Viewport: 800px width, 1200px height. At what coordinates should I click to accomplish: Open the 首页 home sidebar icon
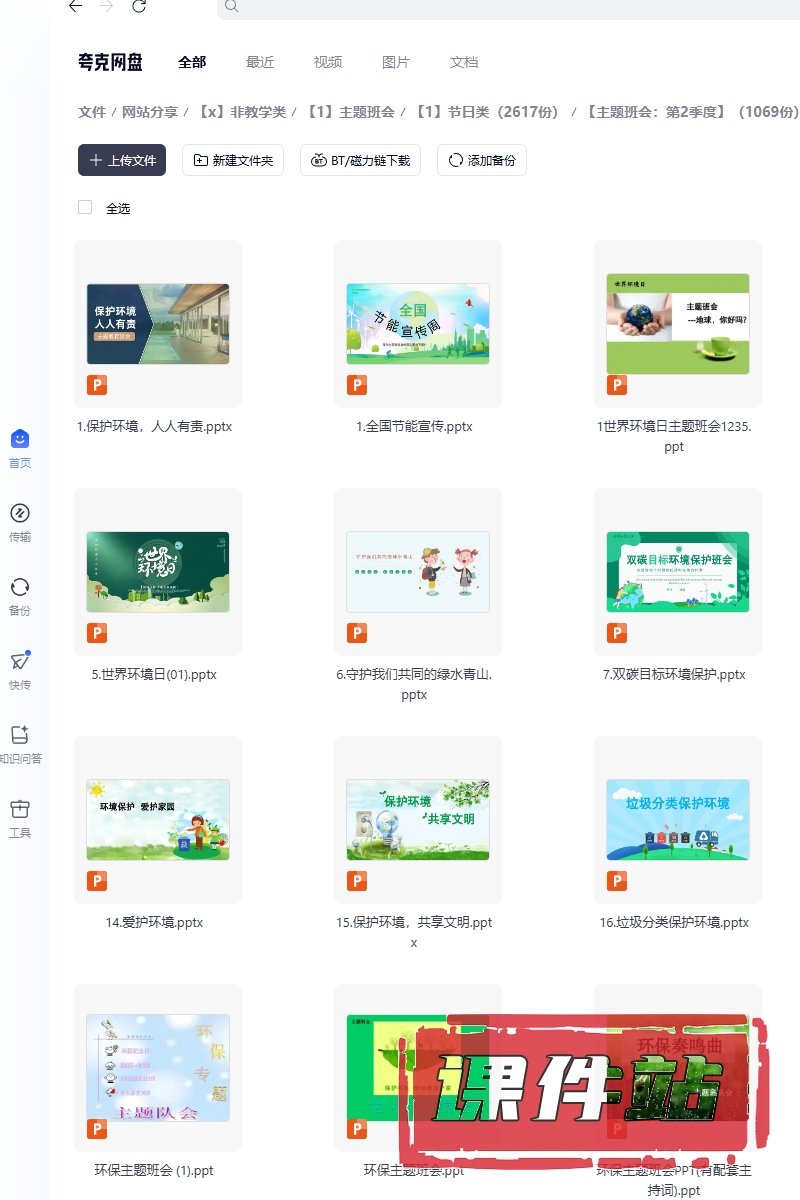(x=20, y=439)
